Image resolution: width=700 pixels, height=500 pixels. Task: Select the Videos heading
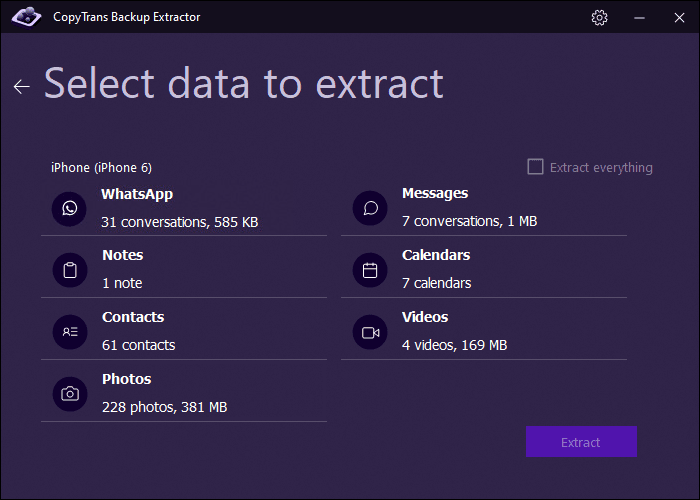(x=425, y=317)
